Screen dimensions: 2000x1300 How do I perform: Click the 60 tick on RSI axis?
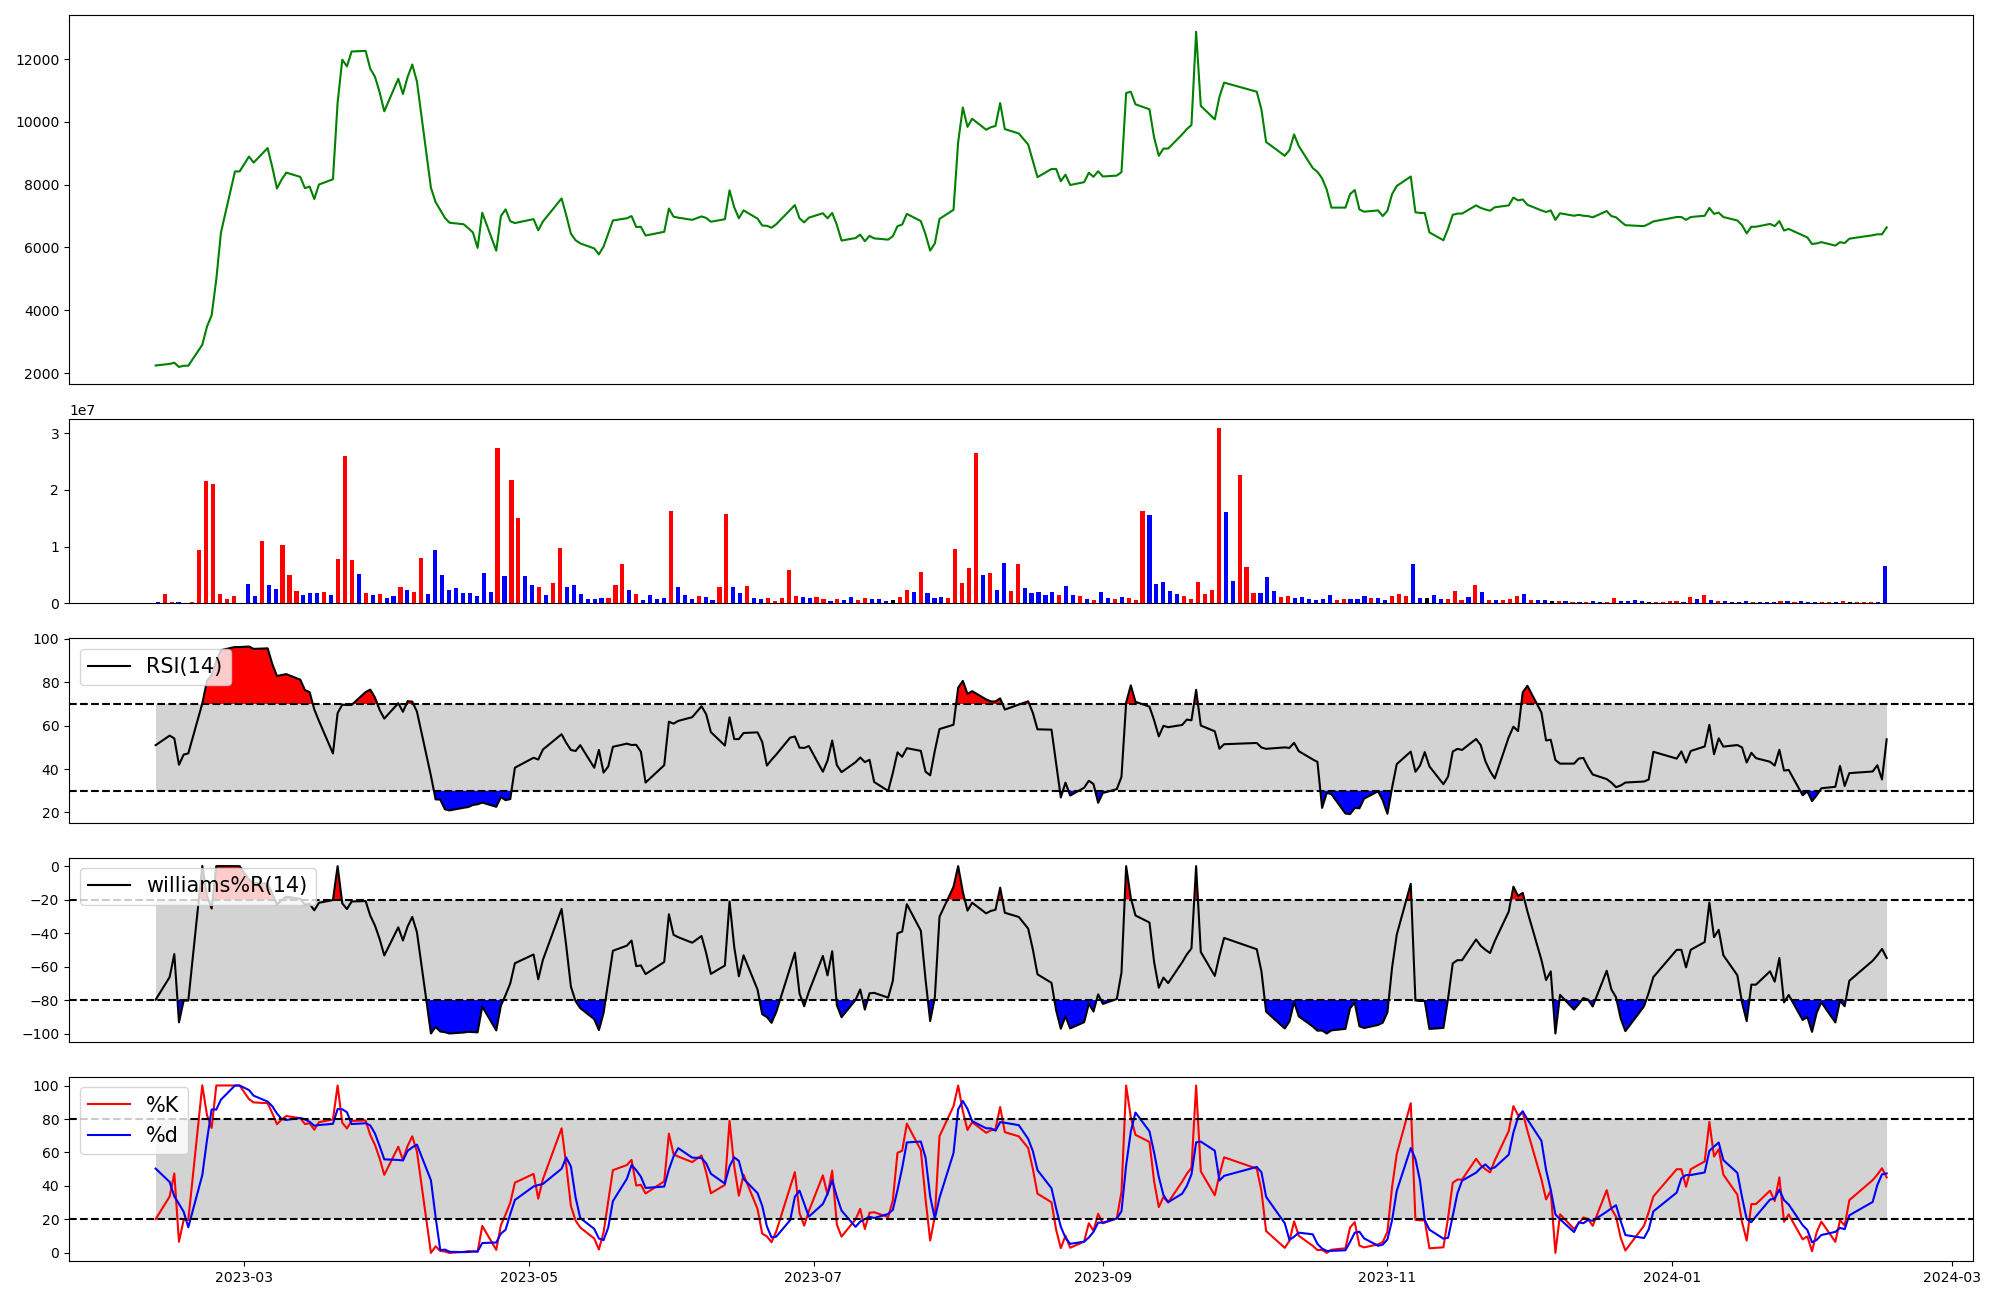point(51,726)
